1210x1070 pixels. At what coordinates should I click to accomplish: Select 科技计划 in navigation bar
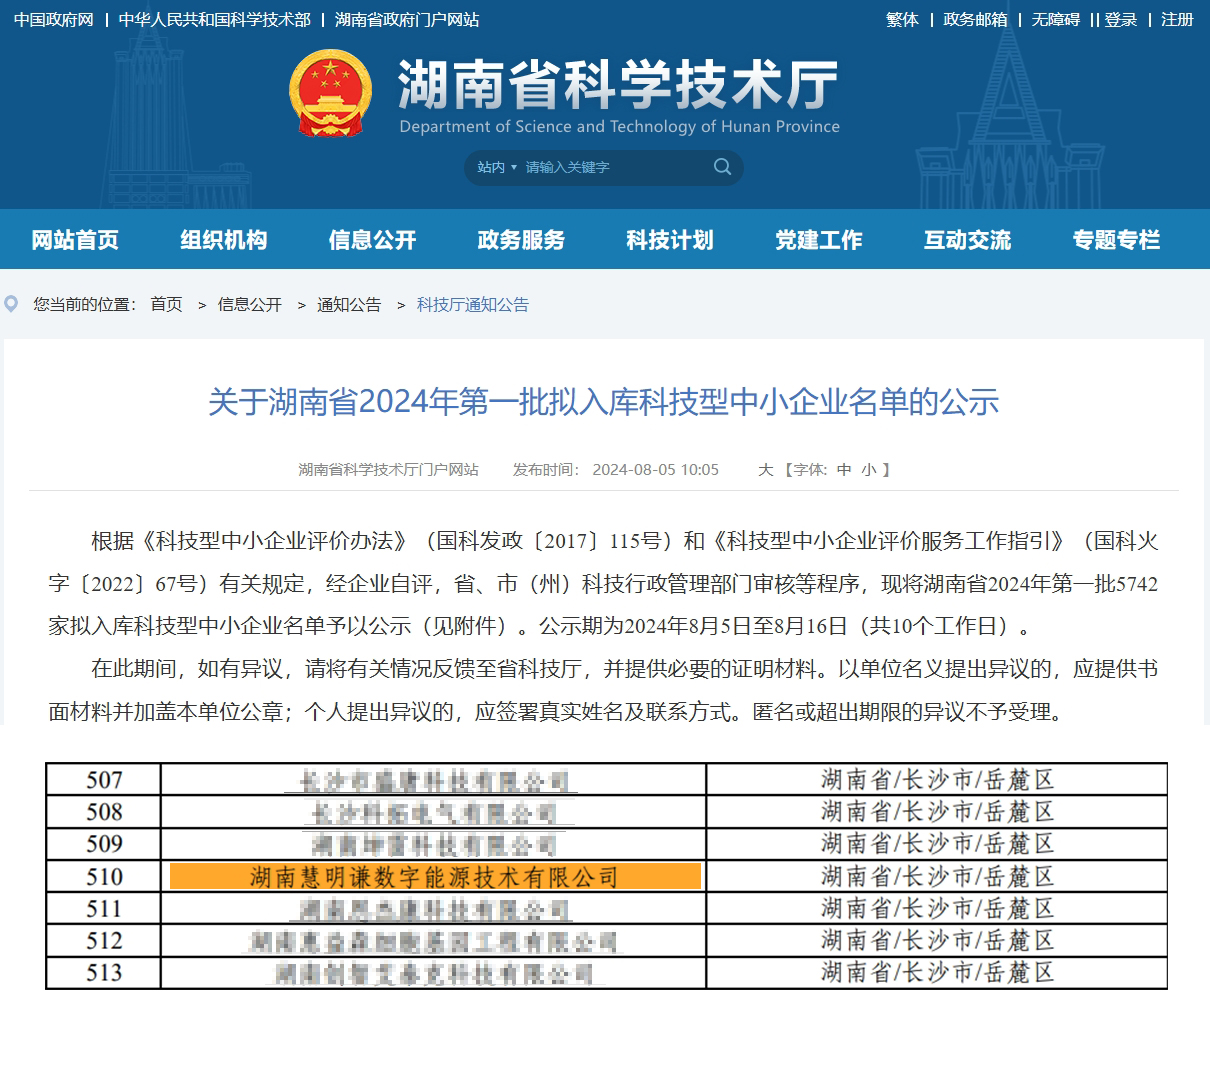(x=670, y=240)
